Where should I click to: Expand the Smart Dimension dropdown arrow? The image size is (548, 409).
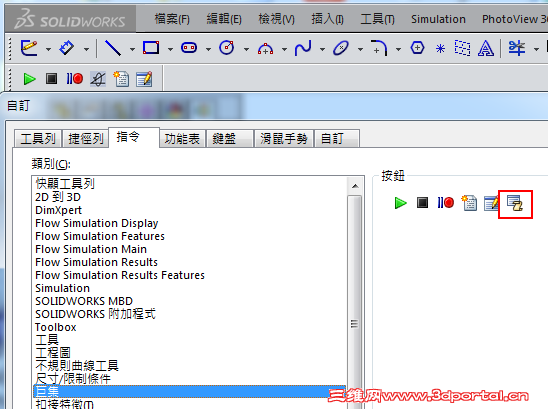point(86,49)
